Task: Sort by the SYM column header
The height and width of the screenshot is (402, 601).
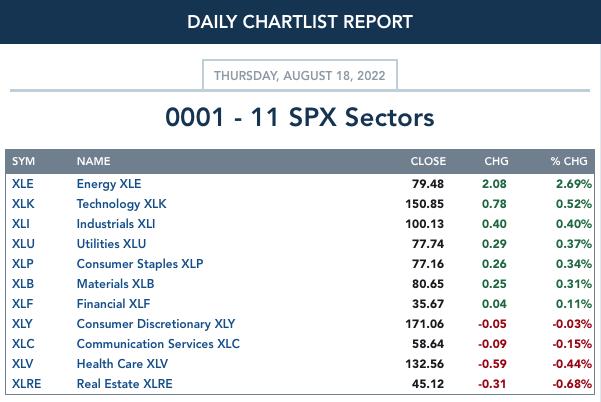Action: point(23,161)
